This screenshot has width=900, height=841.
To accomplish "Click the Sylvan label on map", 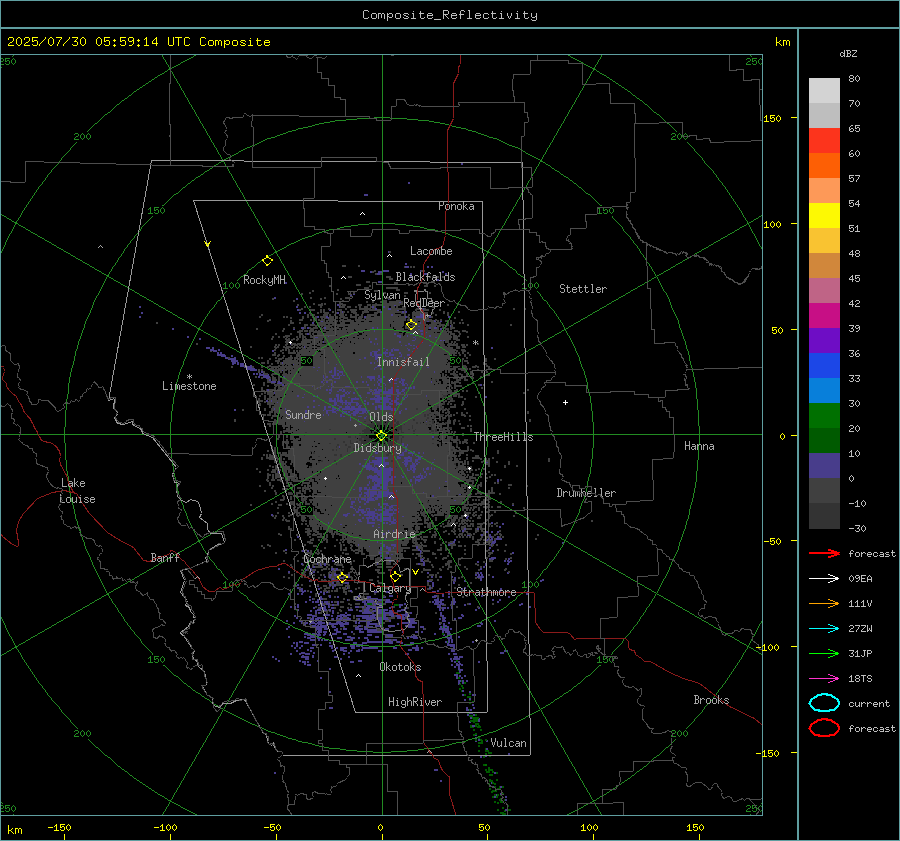I will pos(382,295).
